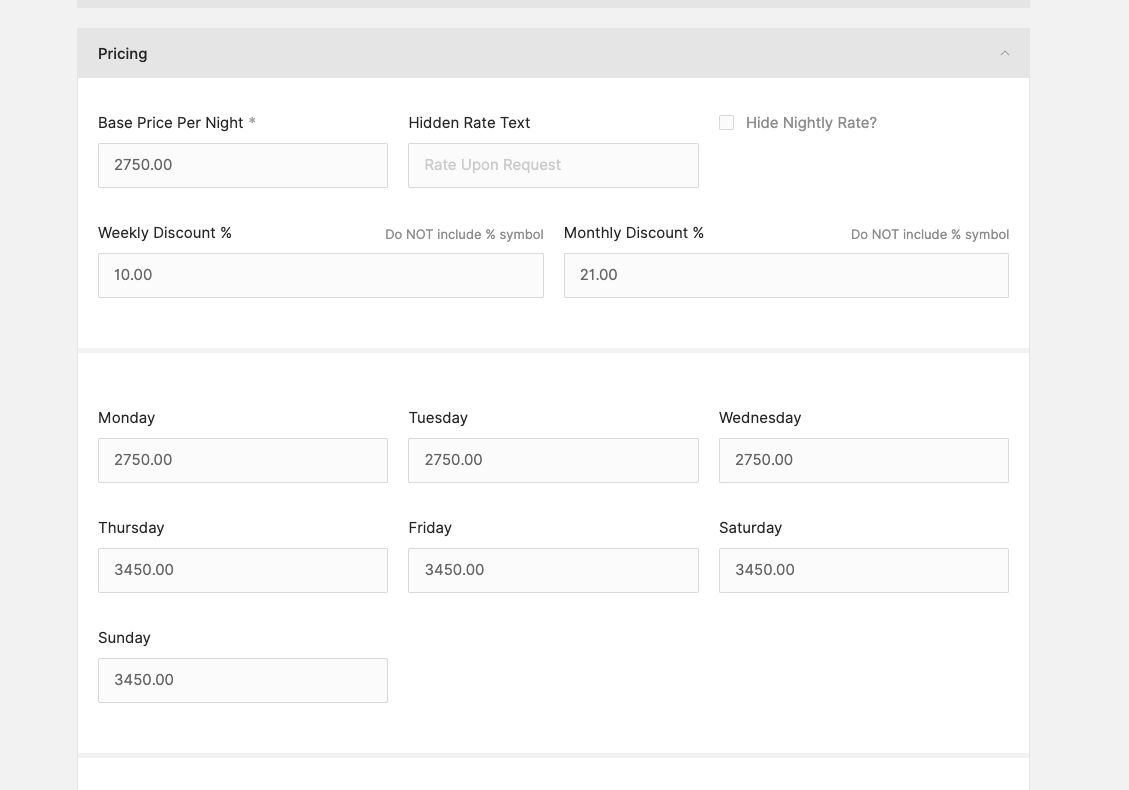Select the Monthly Discount % input box
This screenshot has width=1129, height=790.
pyautogui.click(x=786, y=275)
